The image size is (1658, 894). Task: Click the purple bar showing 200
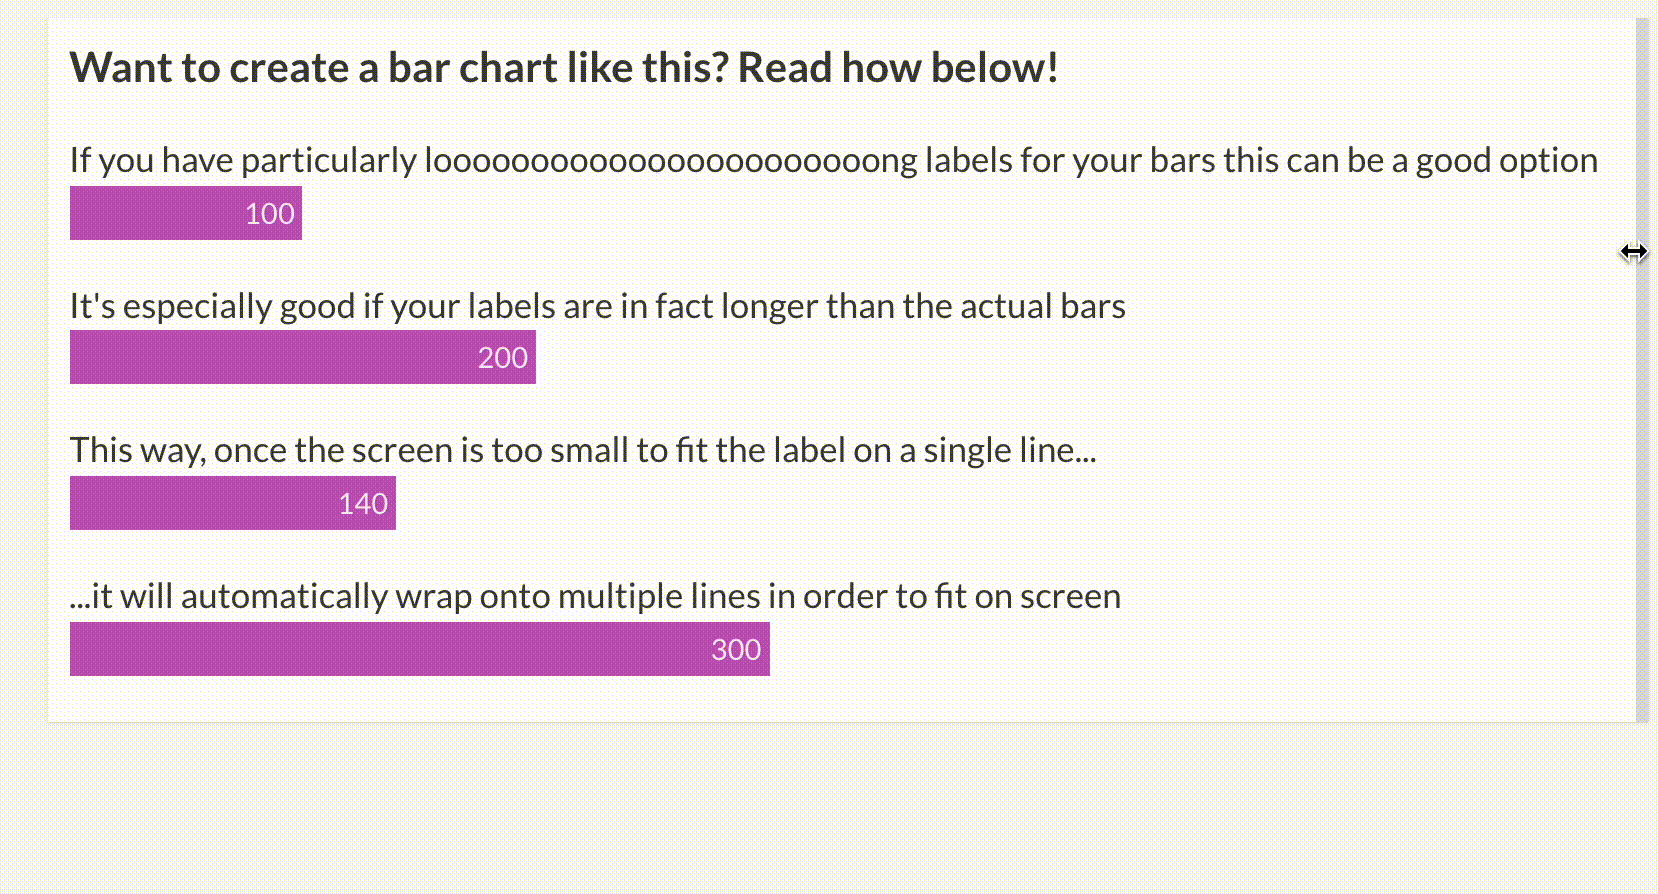tap(303, 357)
